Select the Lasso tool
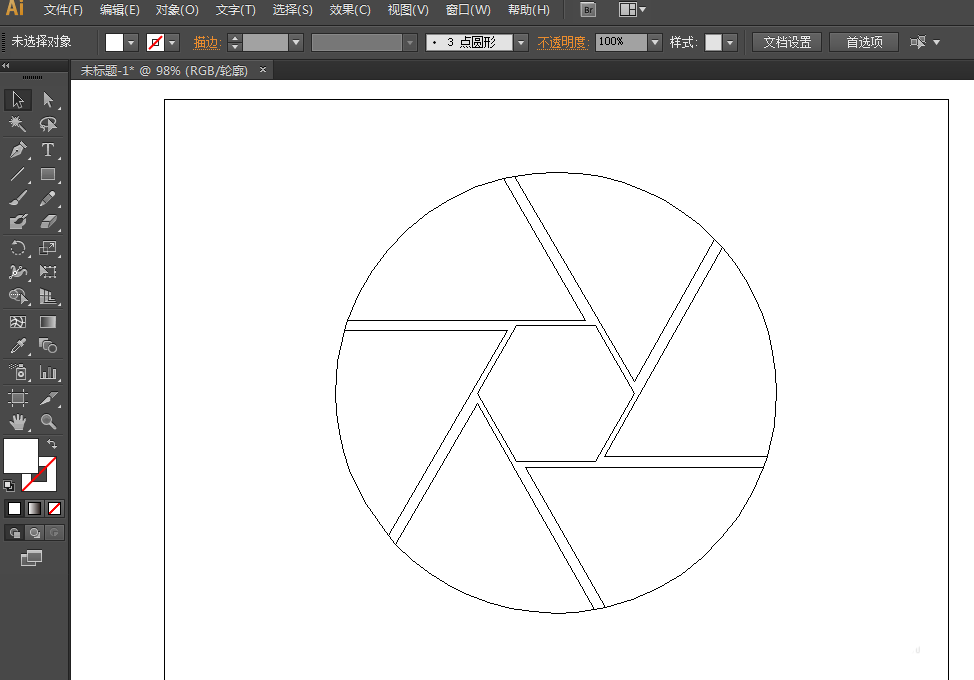Screen dimensions: 974x680 pos(48,124)
